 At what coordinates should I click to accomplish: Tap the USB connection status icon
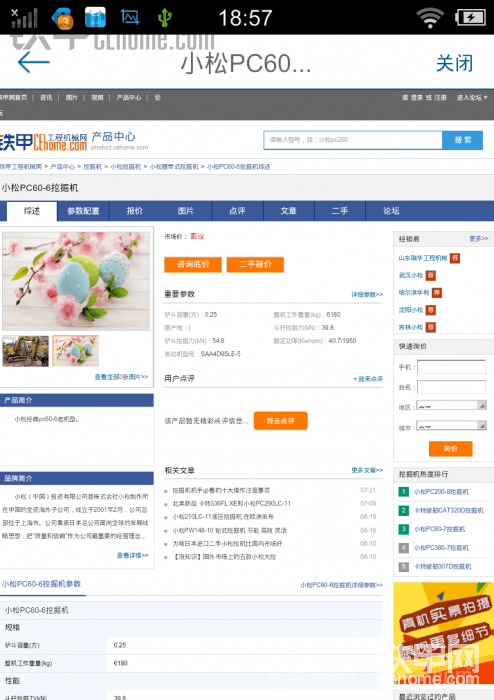pos(165,18)
